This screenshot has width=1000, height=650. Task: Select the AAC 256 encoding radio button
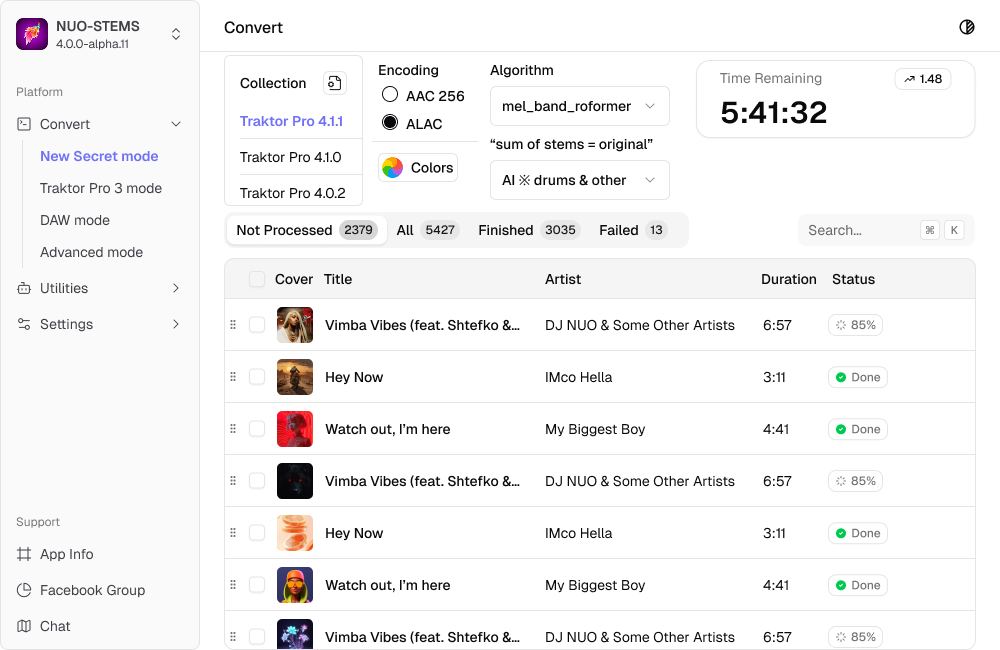[390, 94]
